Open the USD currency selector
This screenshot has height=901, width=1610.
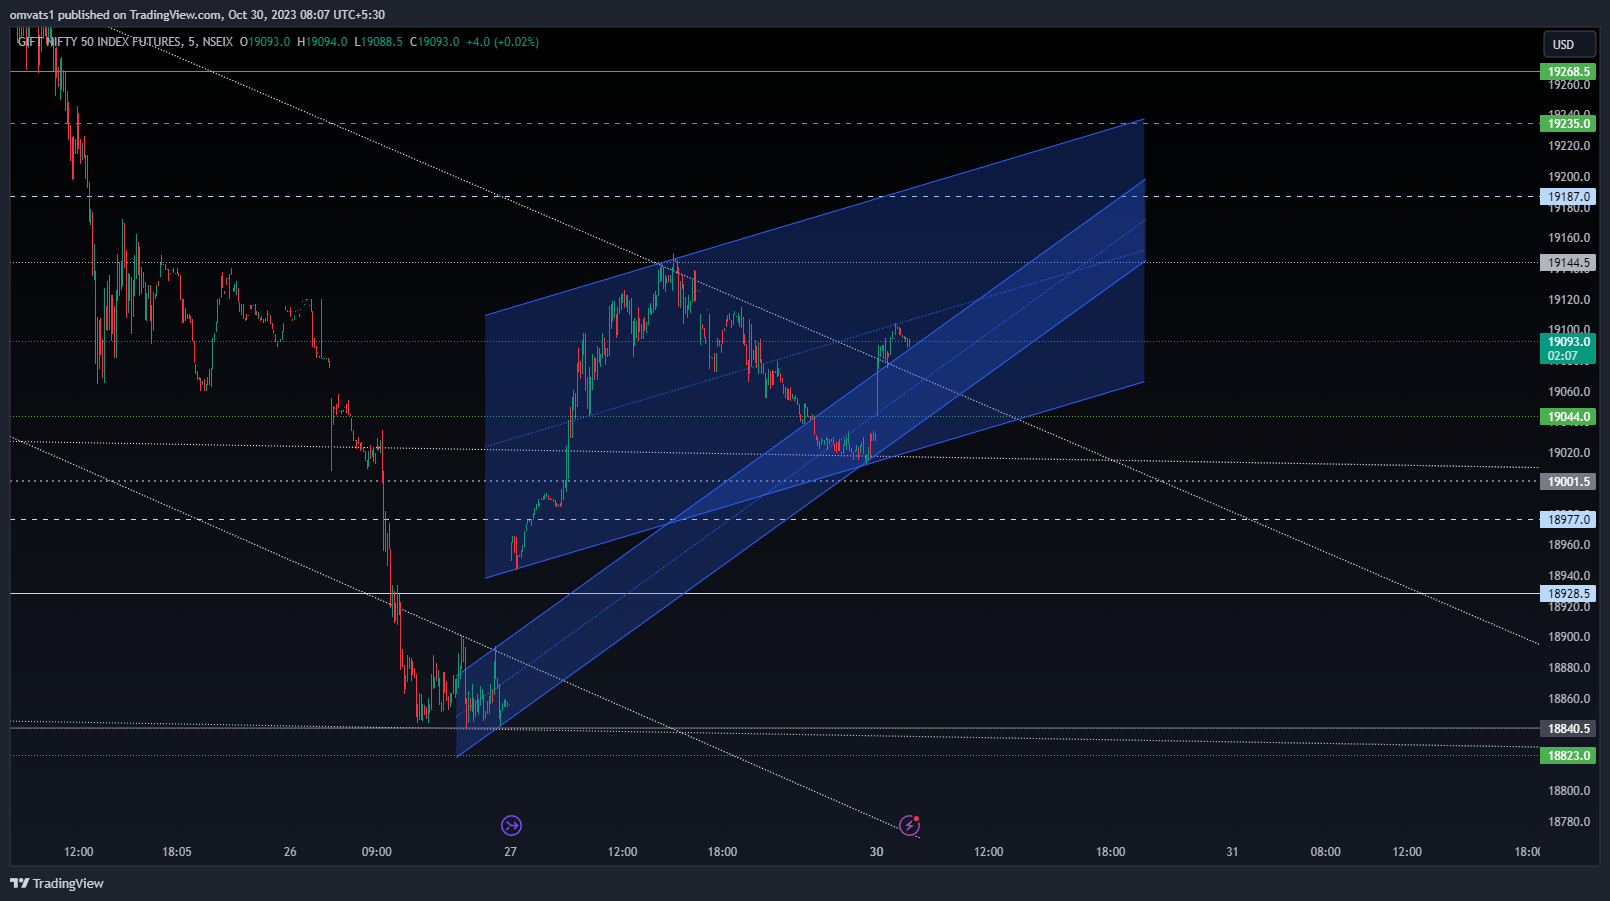pos(1569,44)
